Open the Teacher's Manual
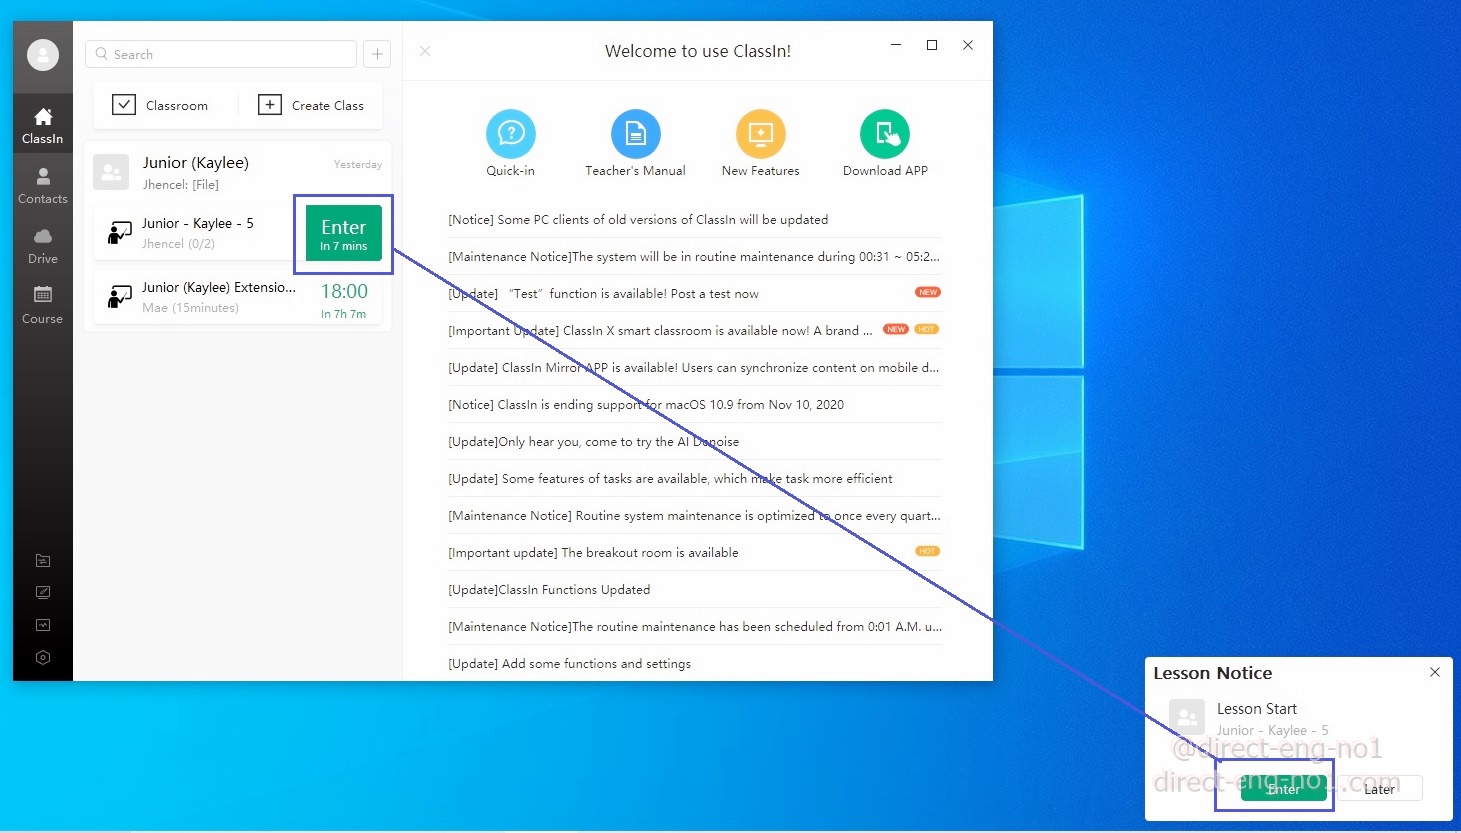The image size is (1461, 833). point(636,134)
